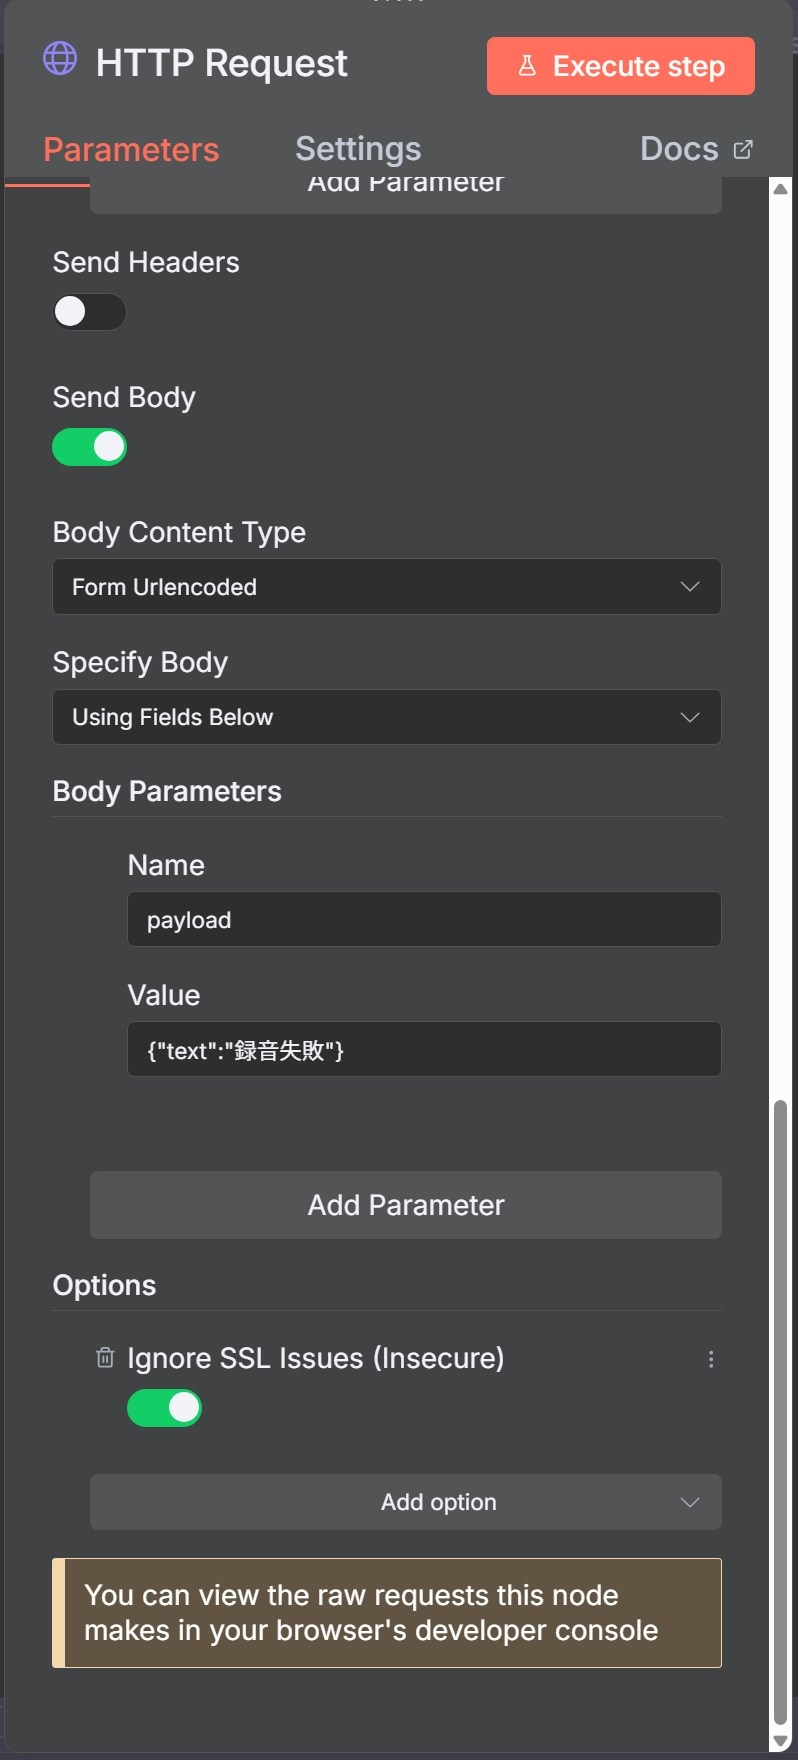Select the Parameters tab
This screenshot has width=798, height=1760.
(131, 150)
